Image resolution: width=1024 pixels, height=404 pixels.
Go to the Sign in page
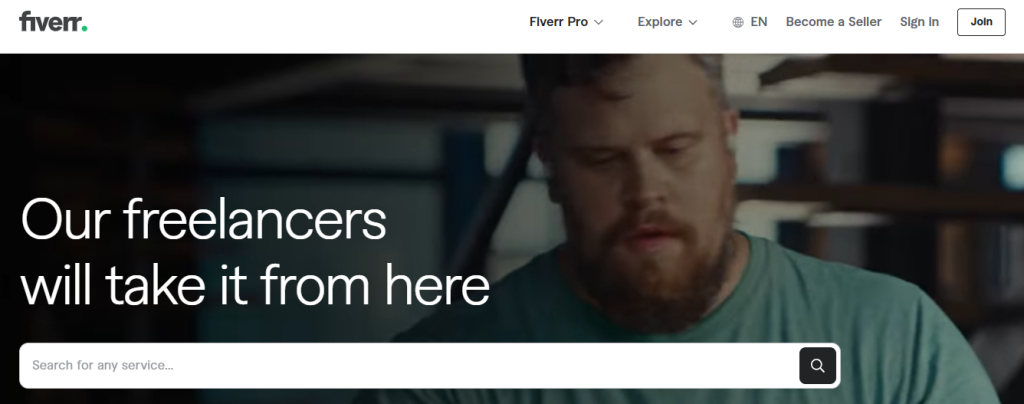(x=919, y=22)
